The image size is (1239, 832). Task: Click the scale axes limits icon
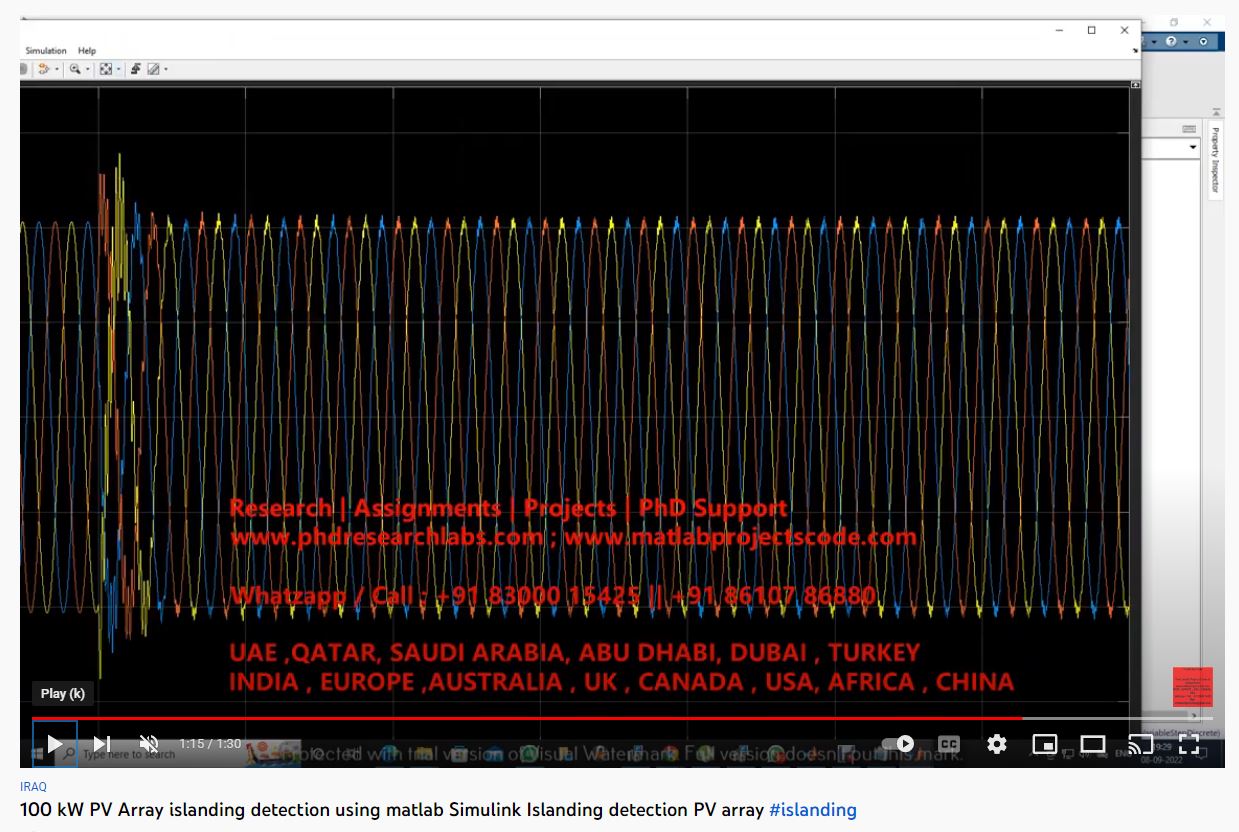coord(105,69)
